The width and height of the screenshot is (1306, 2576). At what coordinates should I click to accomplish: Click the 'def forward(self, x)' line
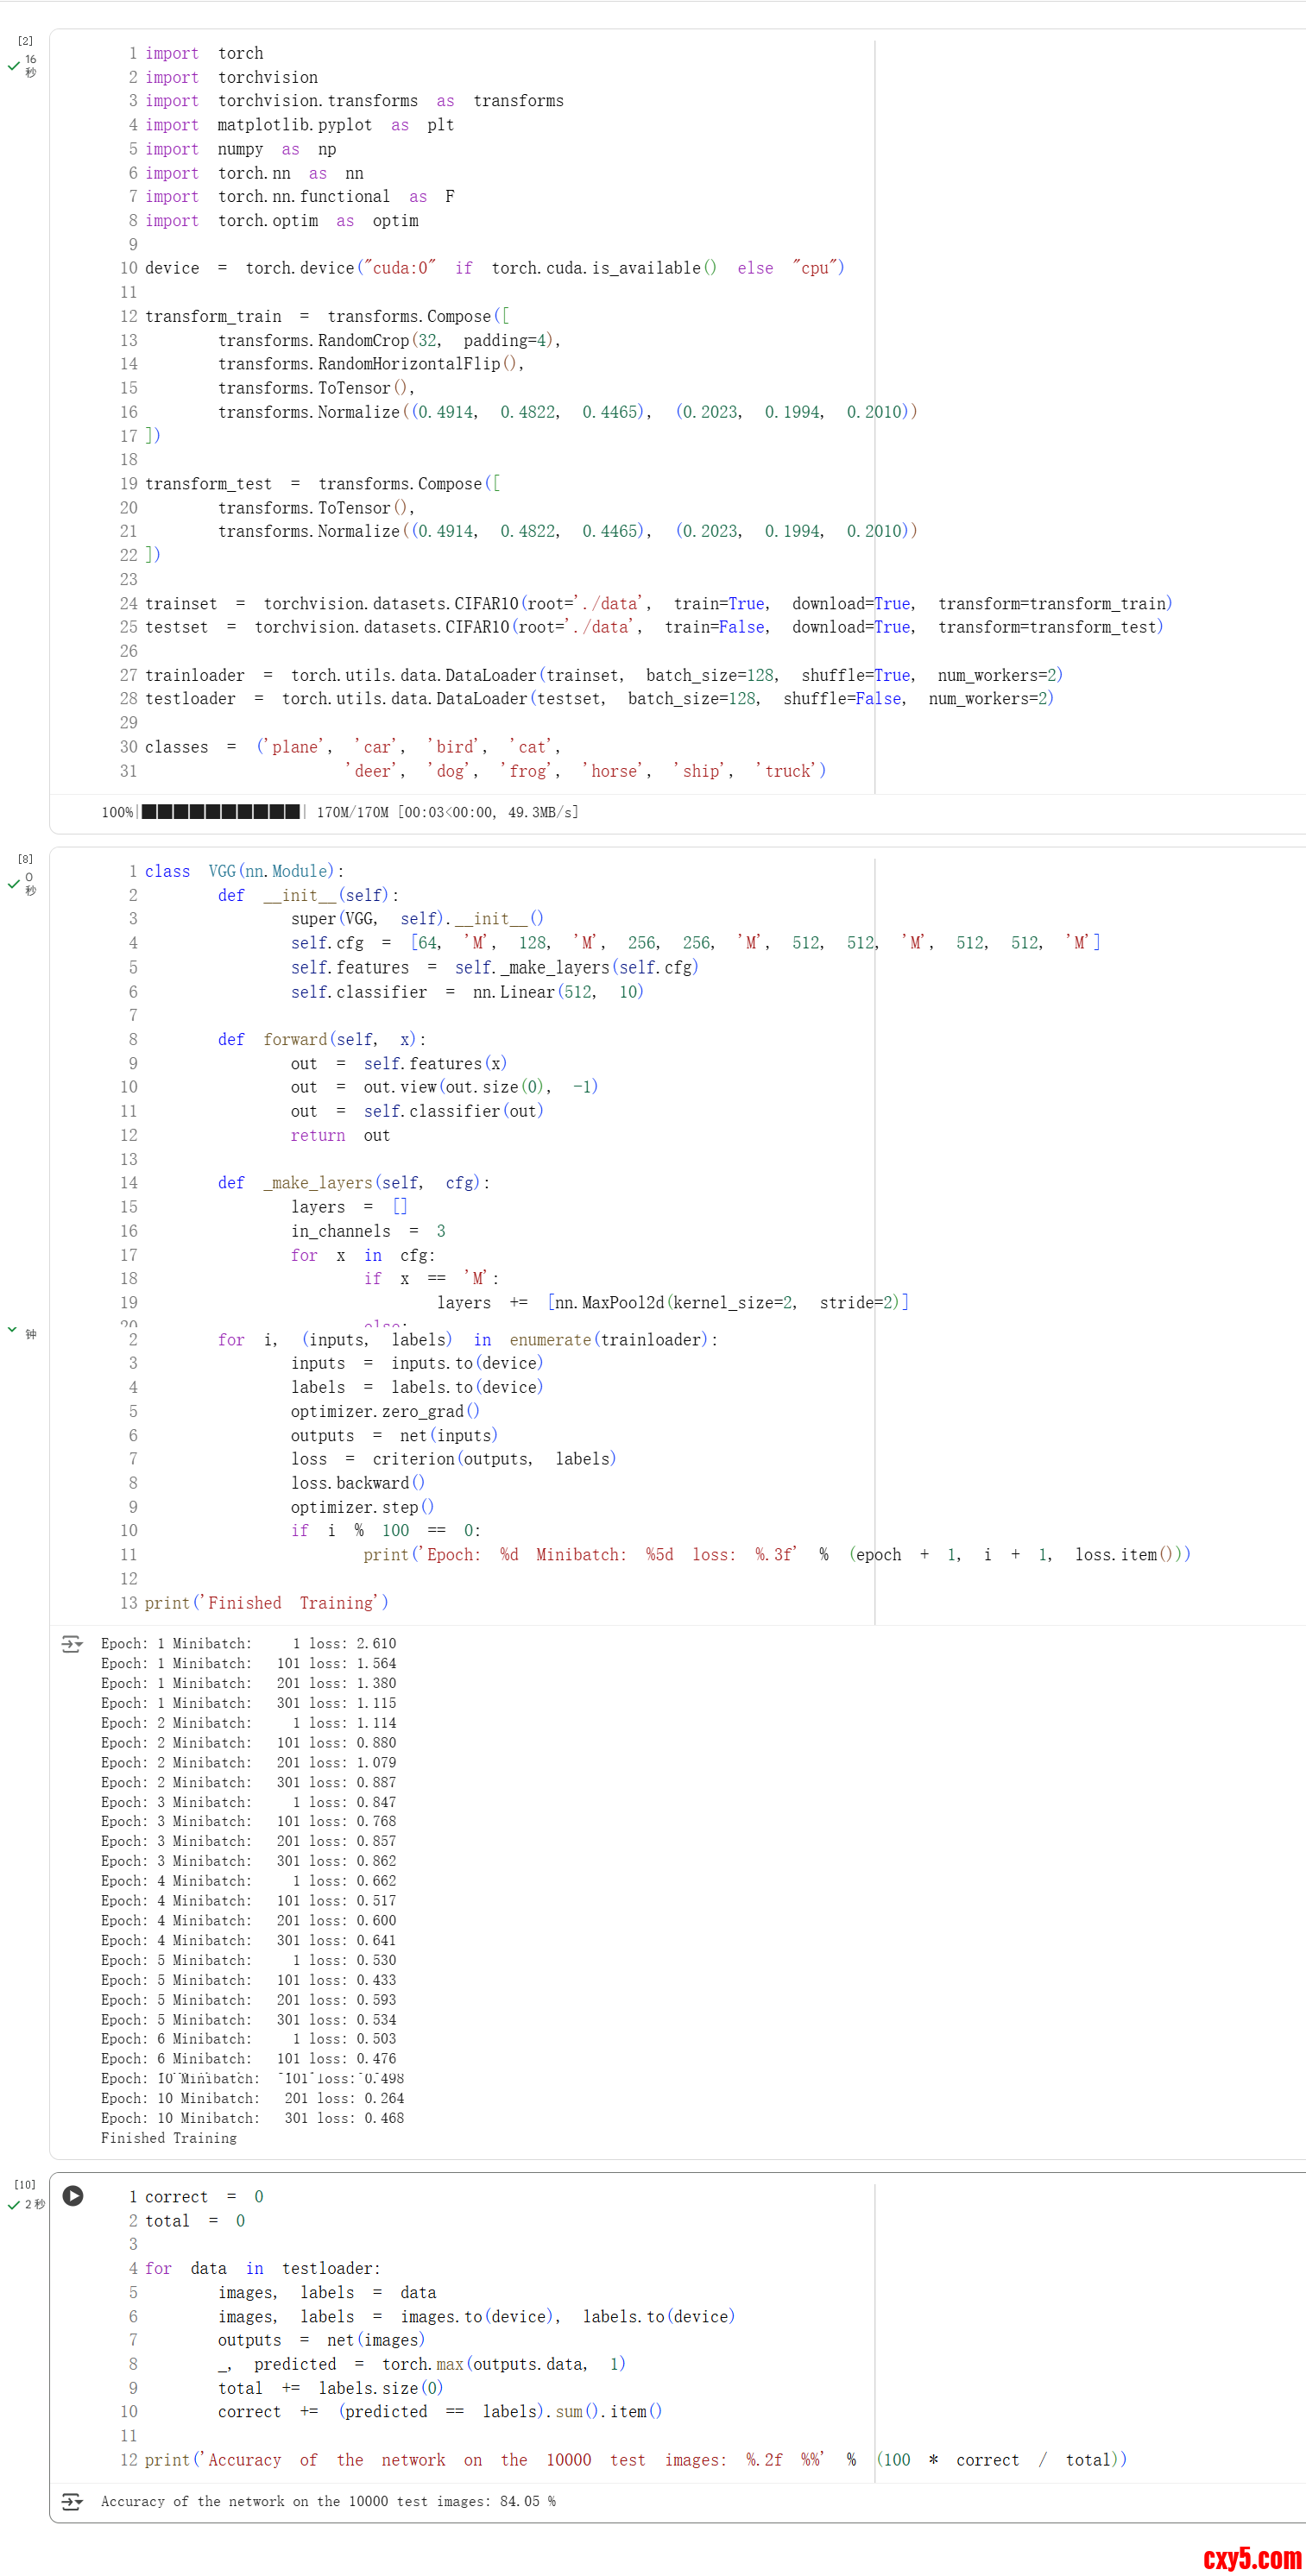coord(322,1039)
